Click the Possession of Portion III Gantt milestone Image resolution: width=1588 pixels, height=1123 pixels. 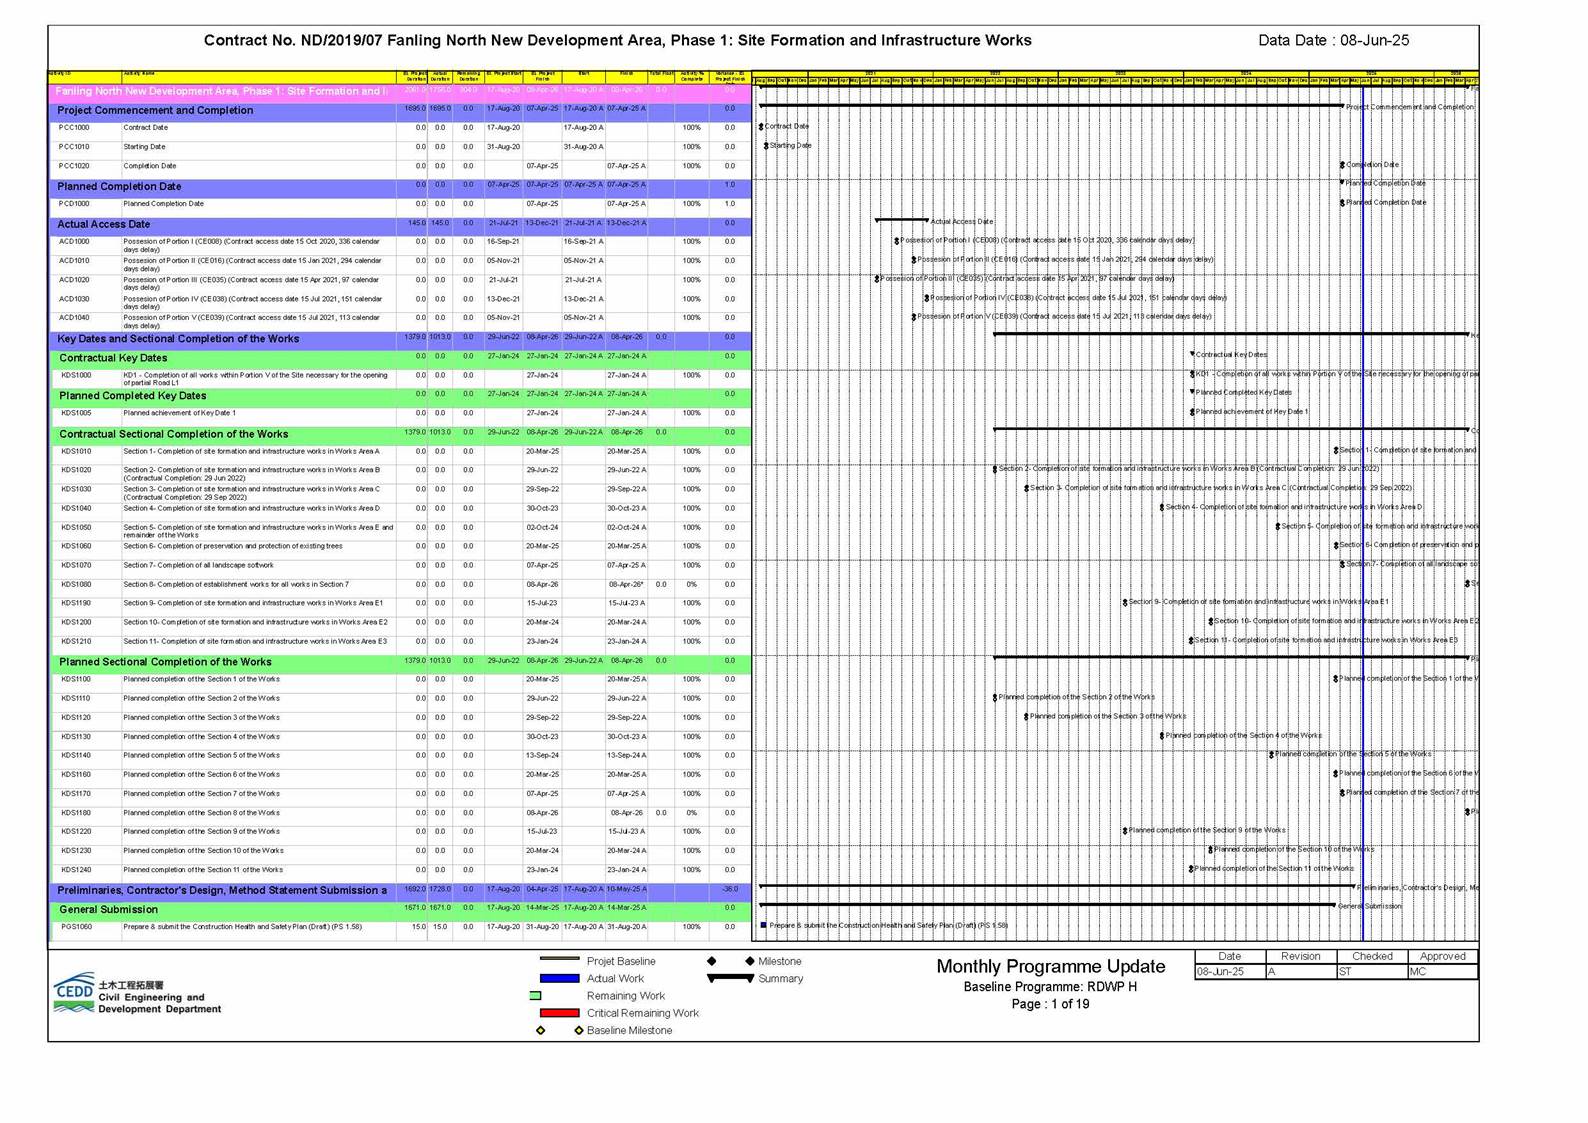tap(877, 279)
